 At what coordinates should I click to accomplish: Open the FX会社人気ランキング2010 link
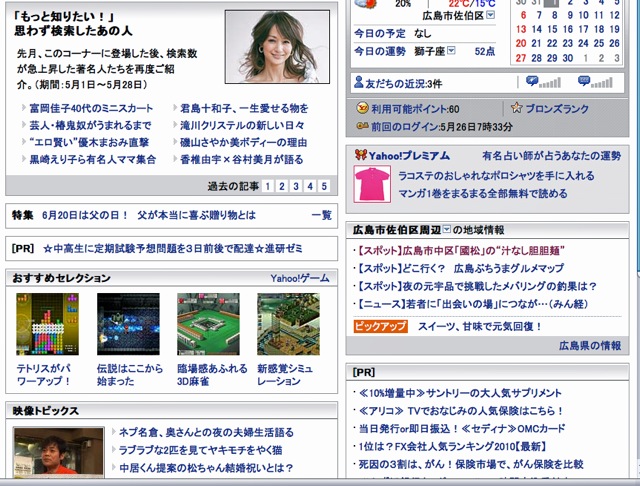(x=452, y=446)
